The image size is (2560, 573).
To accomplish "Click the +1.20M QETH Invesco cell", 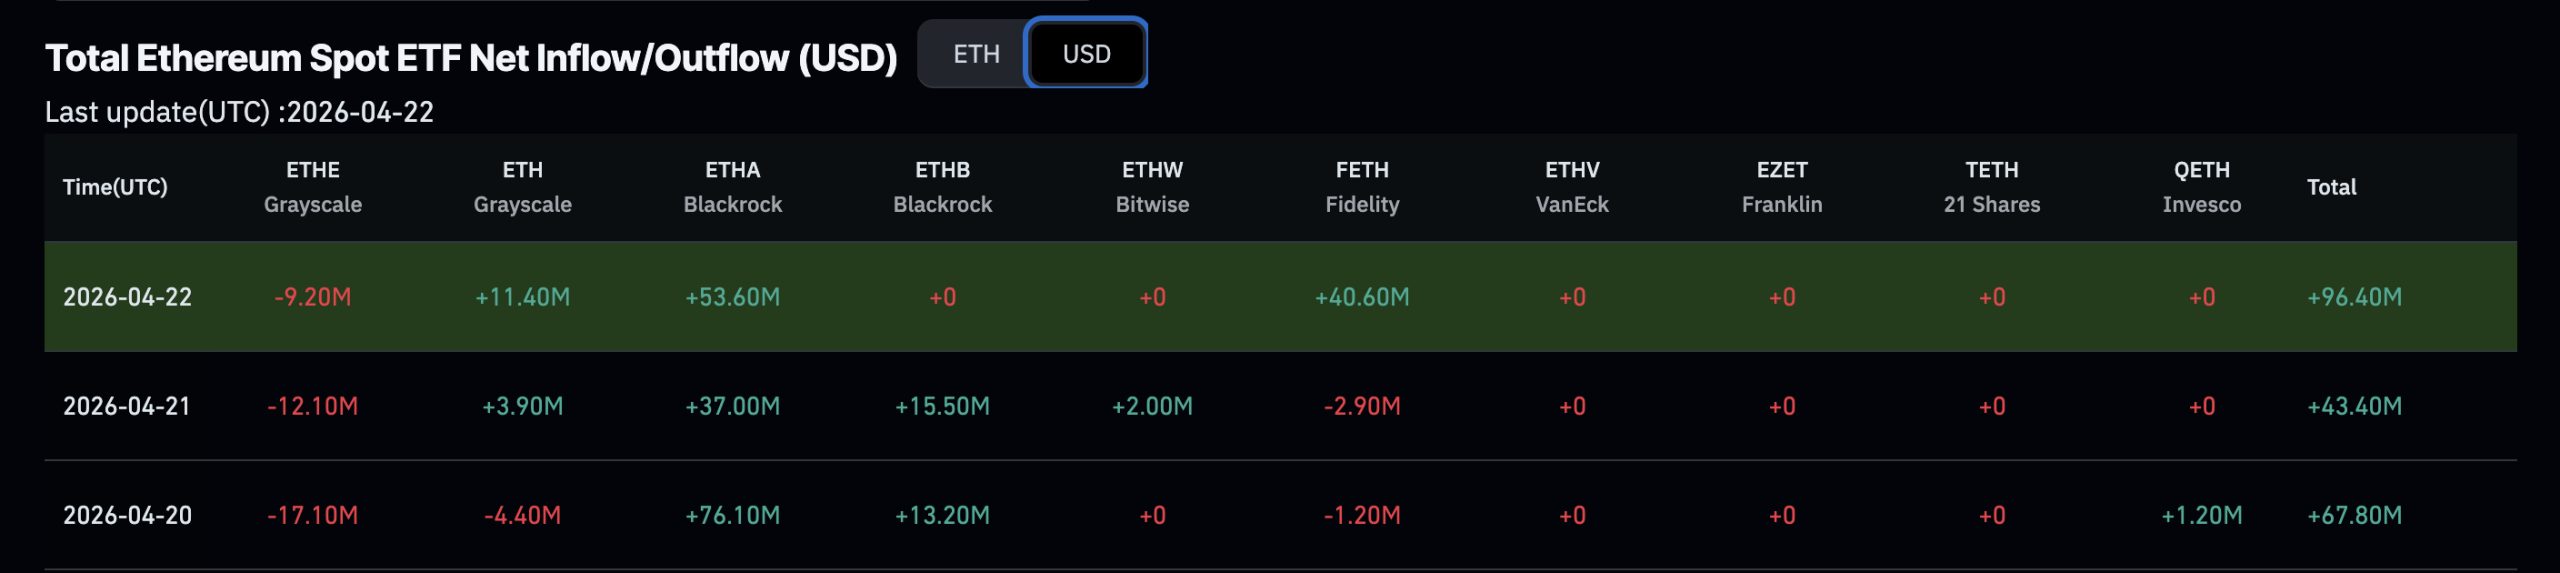I will pos(2202,515).
